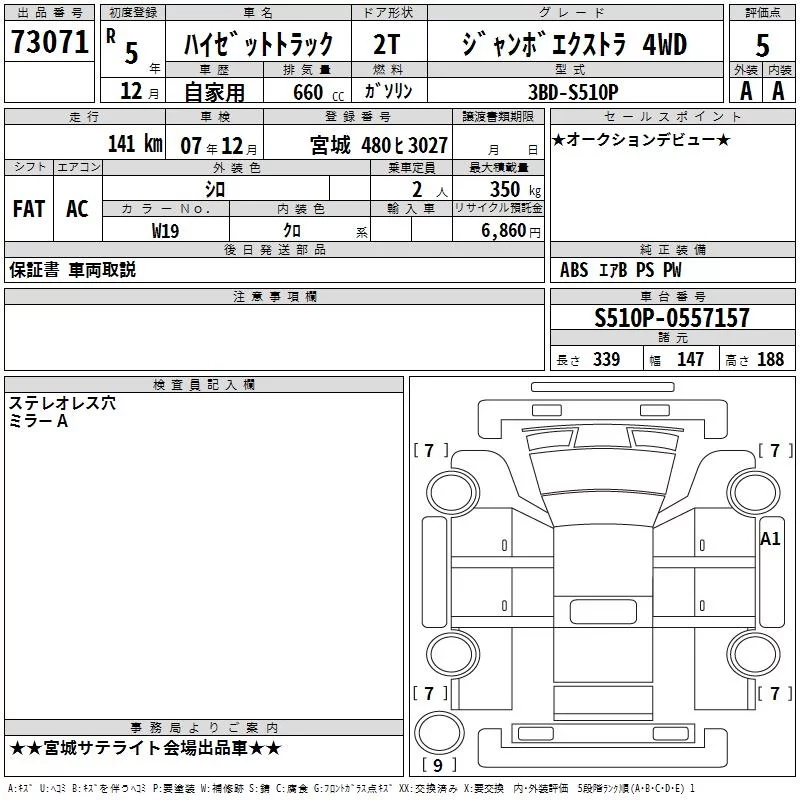Click the fuel type ガソリン

388,91
